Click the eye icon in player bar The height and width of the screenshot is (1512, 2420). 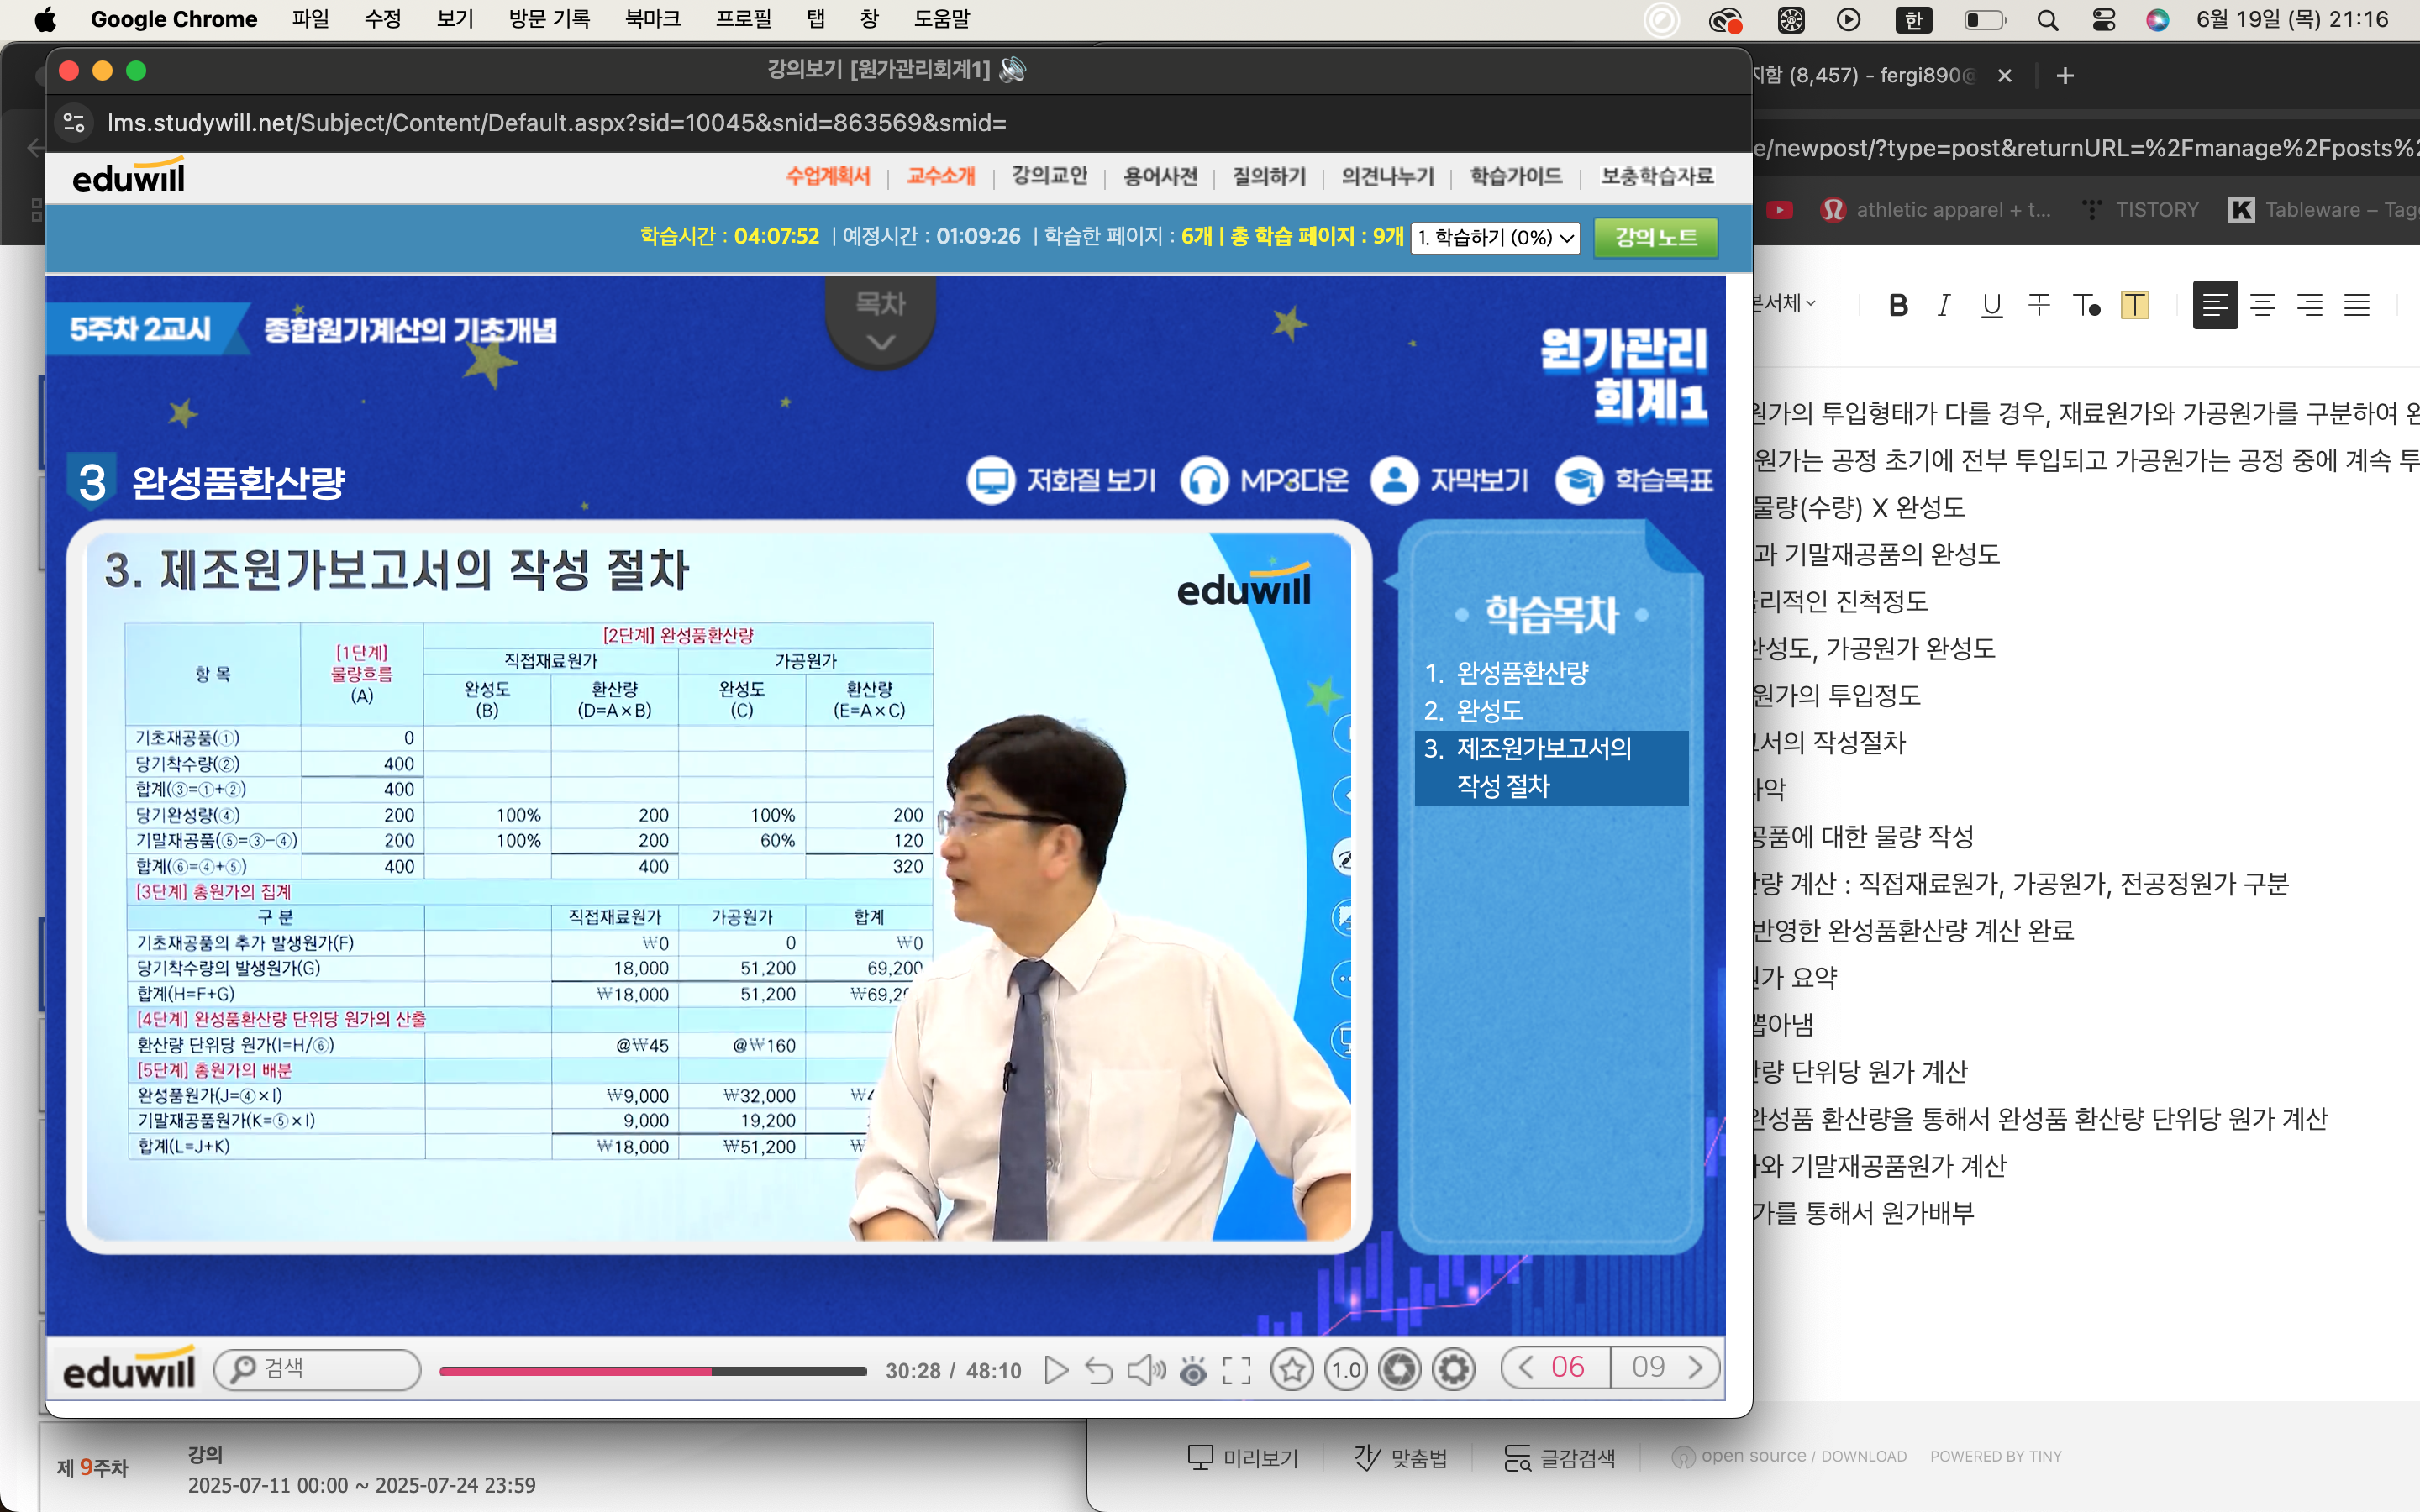(1193, 1369)
